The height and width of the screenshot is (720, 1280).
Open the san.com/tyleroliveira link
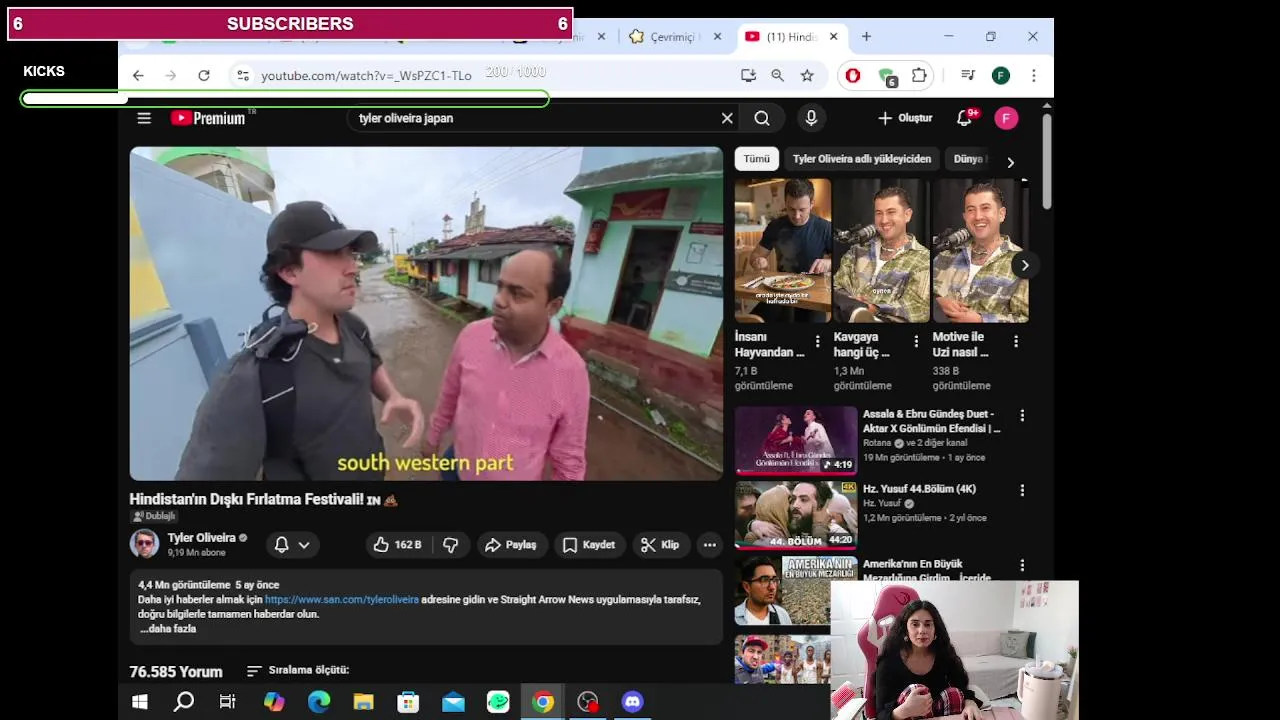[x=342, y=600]
